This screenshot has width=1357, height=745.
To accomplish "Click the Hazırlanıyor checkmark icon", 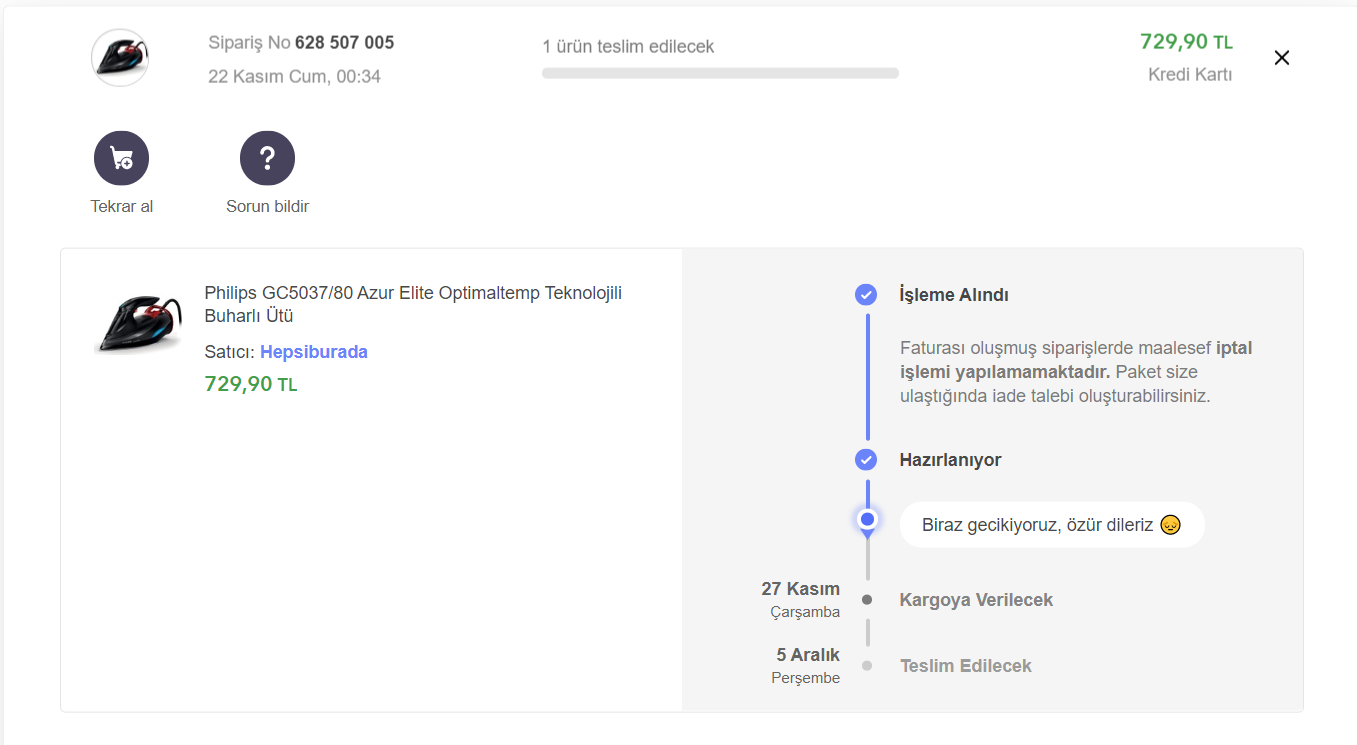I will 866,460.
